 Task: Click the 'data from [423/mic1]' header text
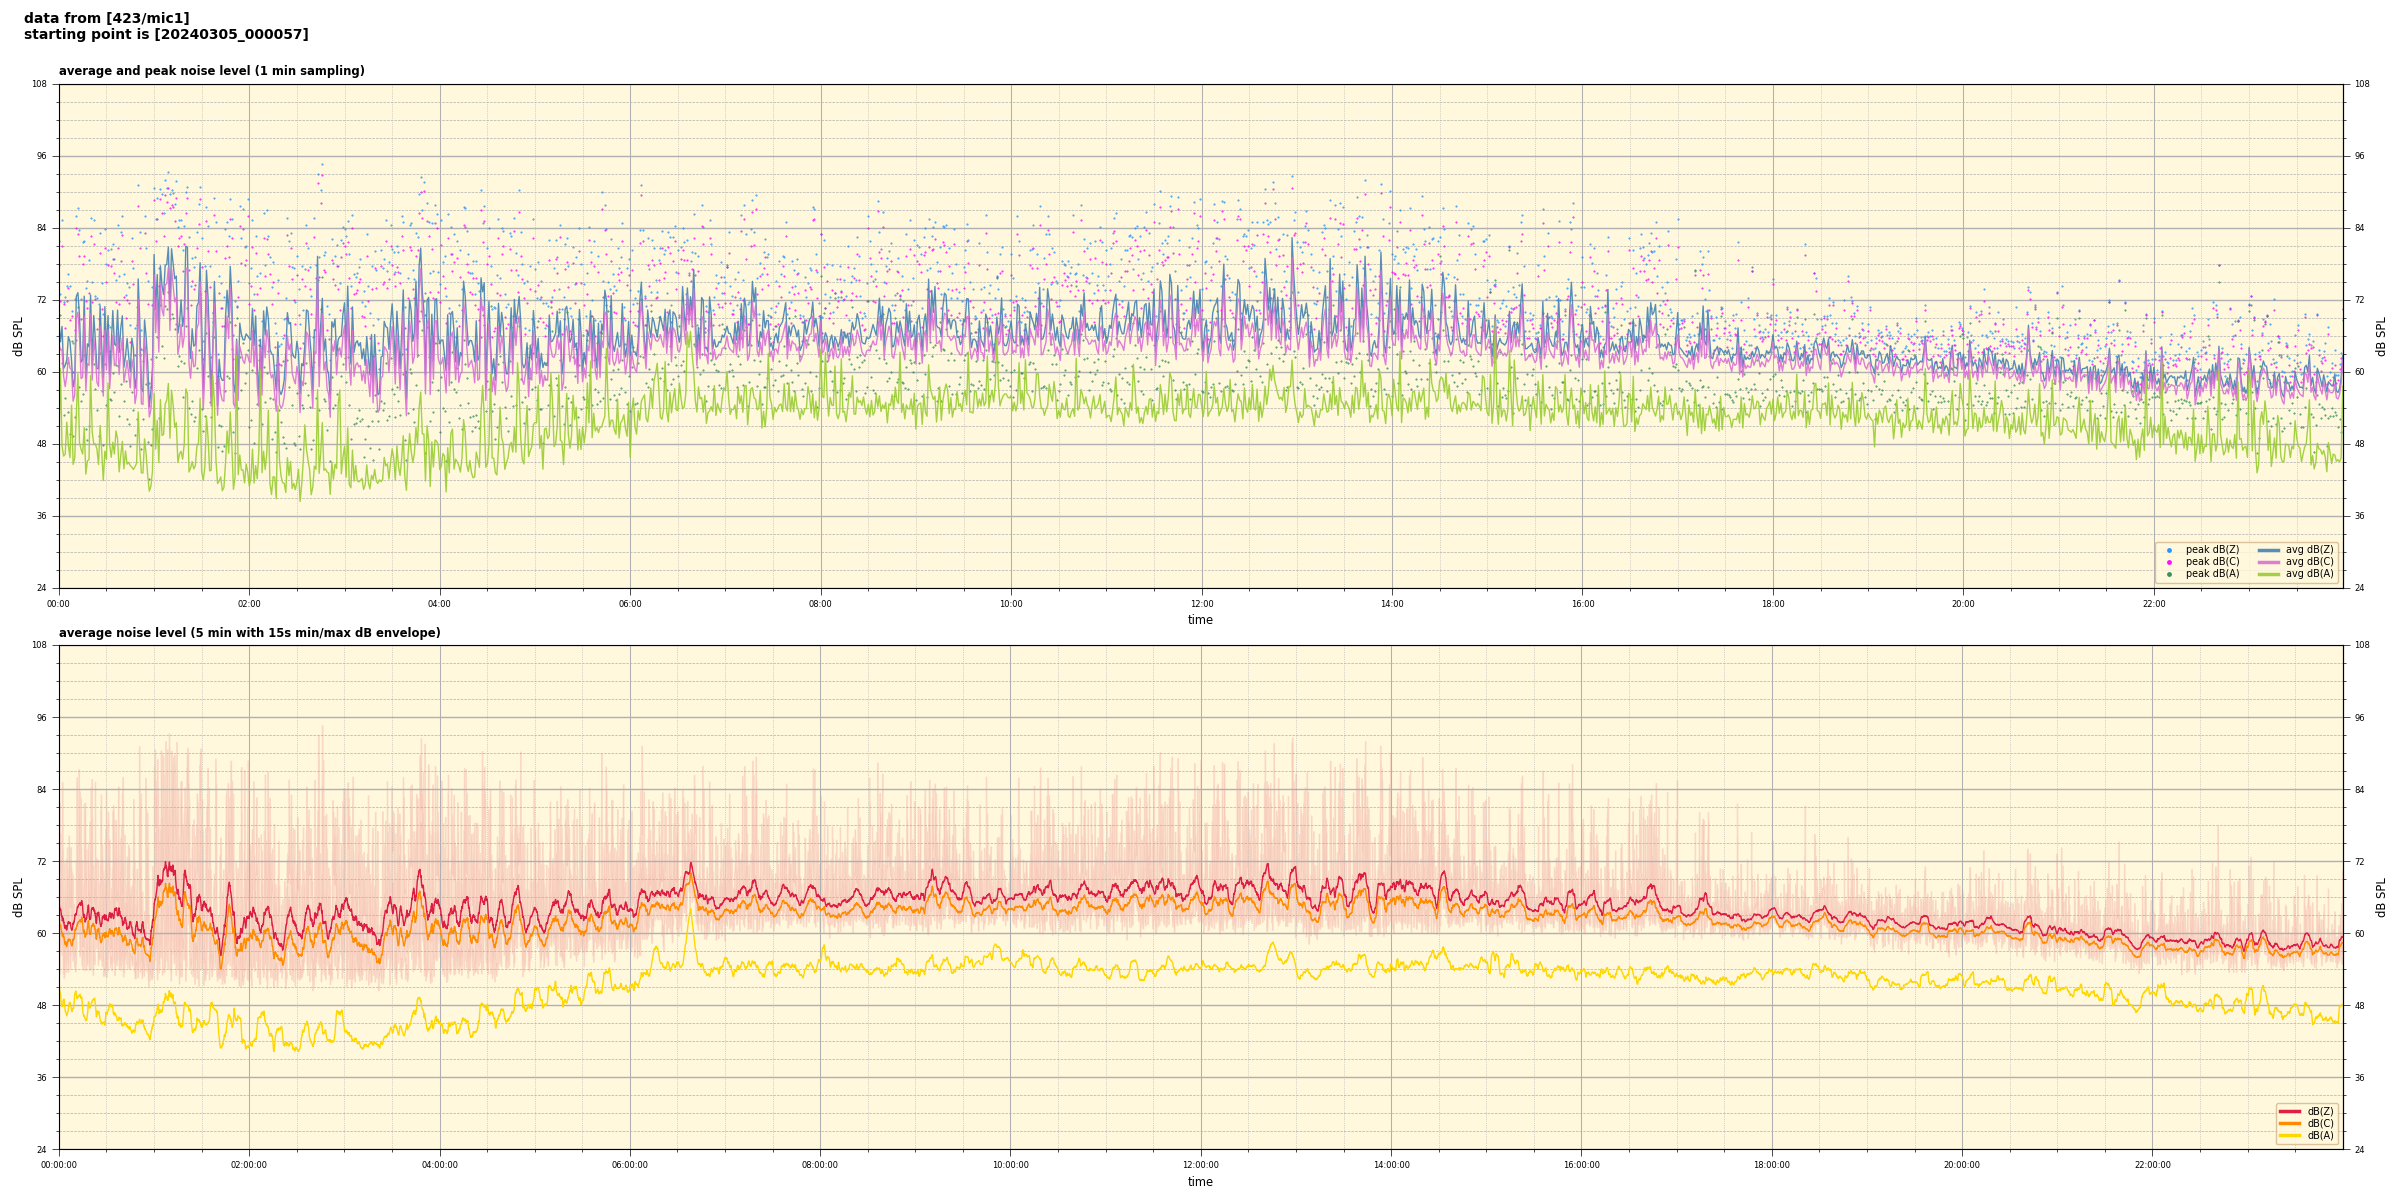[106, 18]
